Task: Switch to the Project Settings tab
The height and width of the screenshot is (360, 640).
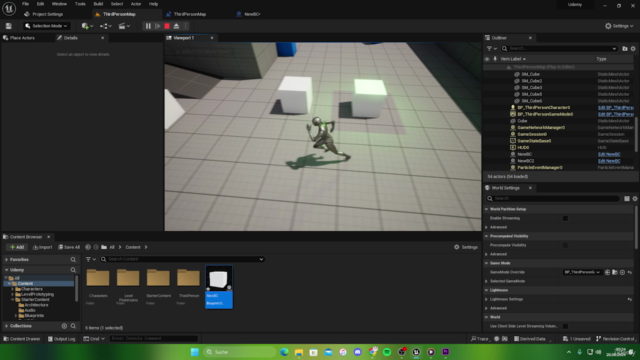Action: [44, 14]
